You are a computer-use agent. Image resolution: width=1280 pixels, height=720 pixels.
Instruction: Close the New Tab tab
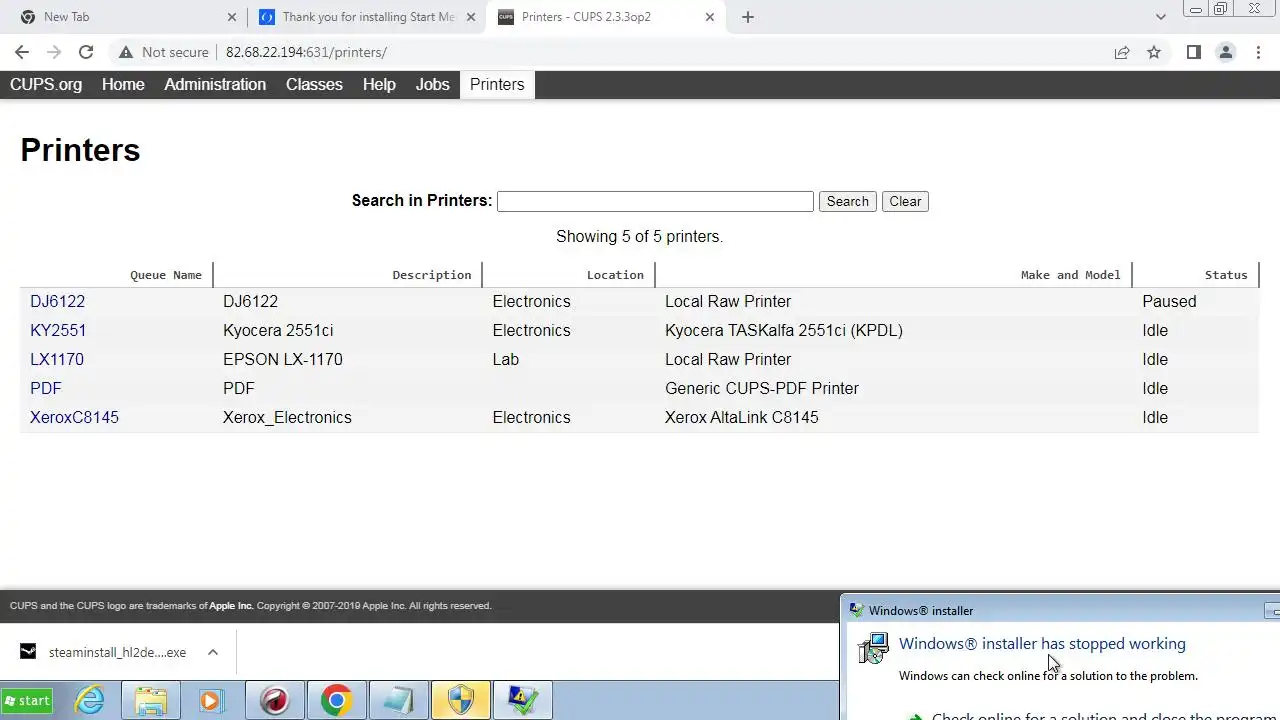tap(232, 17)
